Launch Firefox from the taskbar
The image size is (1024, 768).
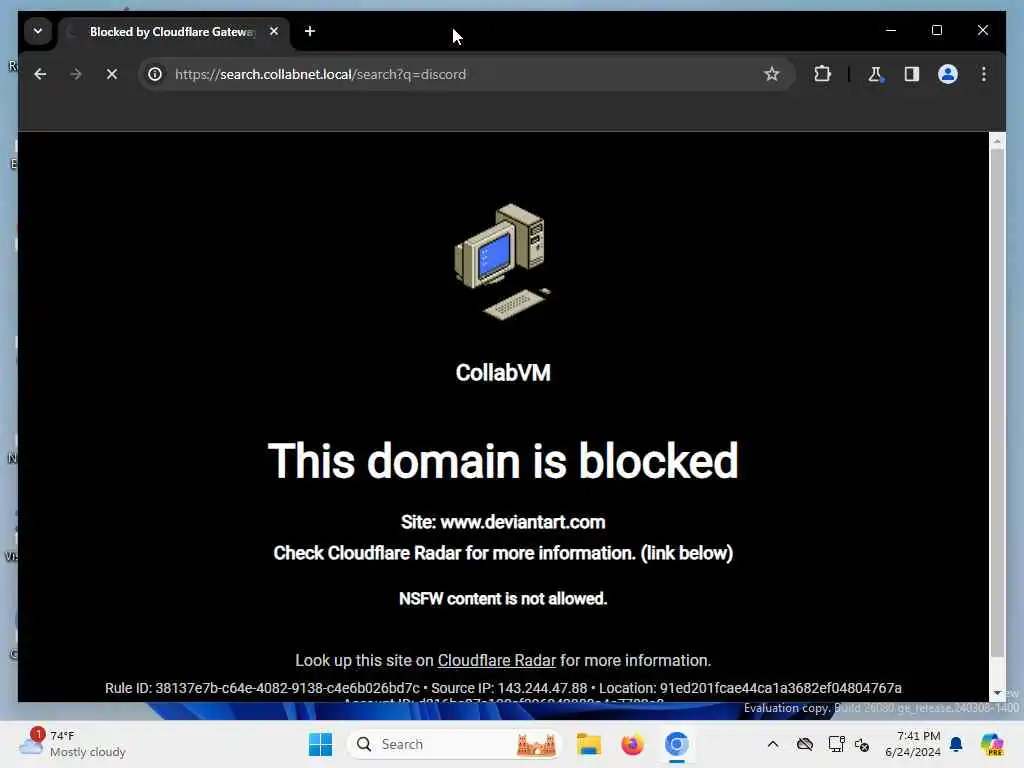click(x=632, y=744)
